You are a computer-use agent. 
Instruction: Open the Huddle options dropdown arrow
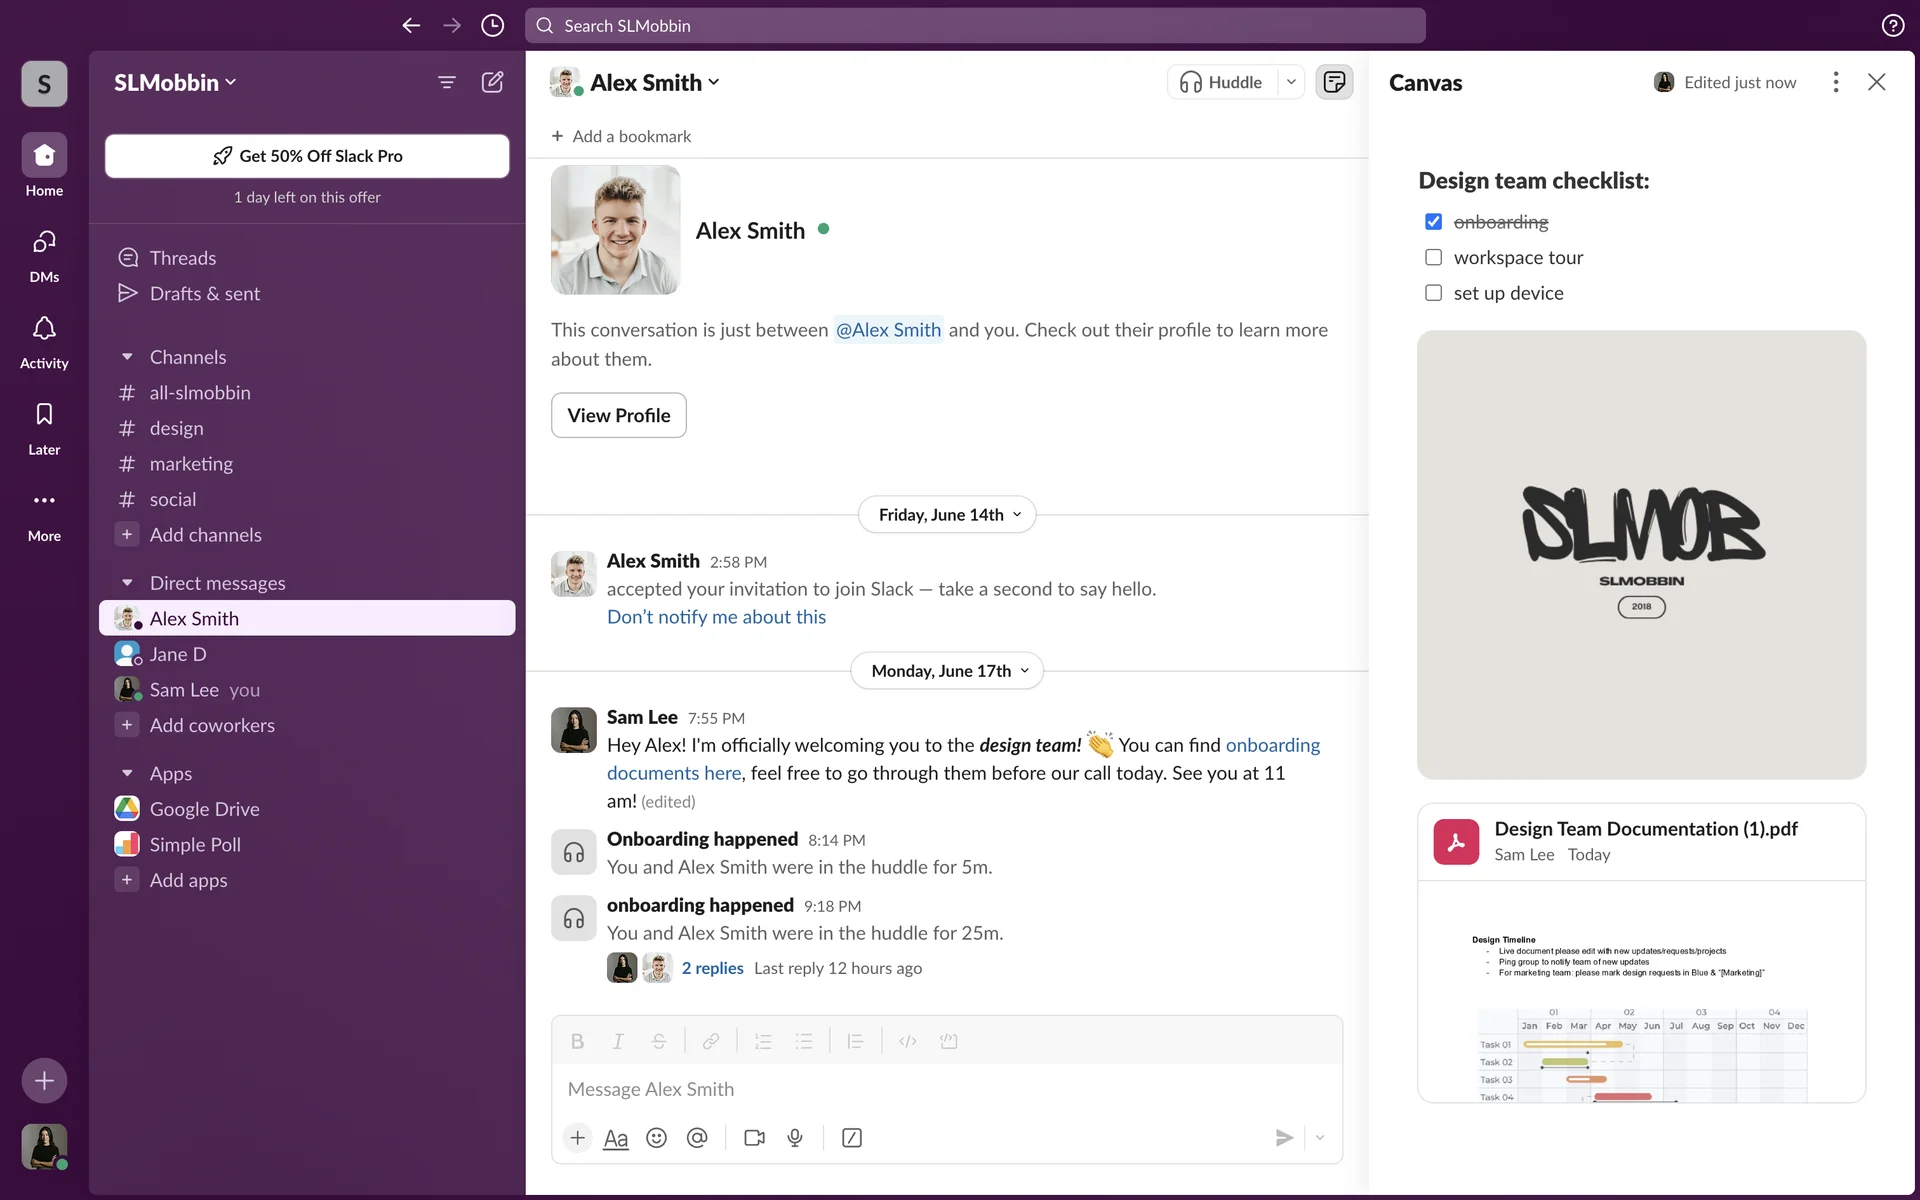[1291, 82]
